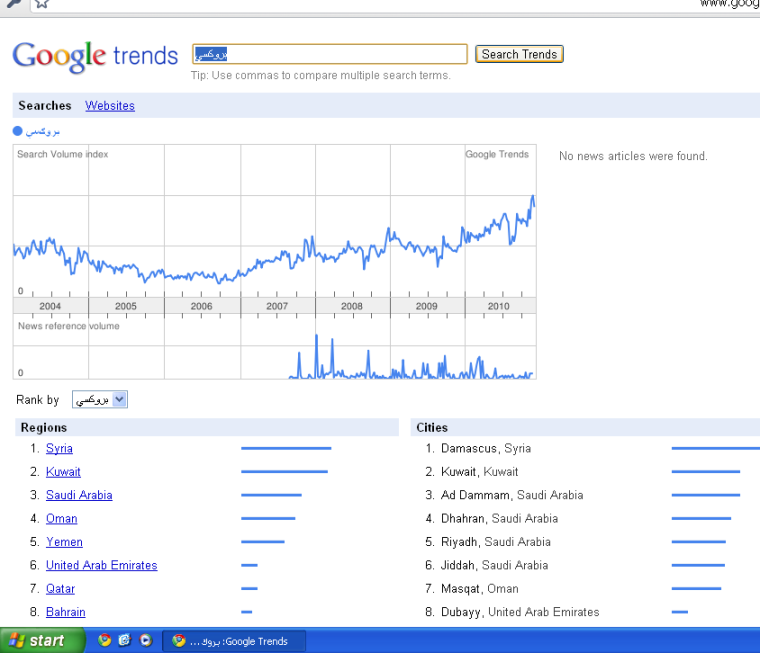Select the Searches tab
Image resolution: width=760 pixels, height=653 pixels.
click(45, 106)
